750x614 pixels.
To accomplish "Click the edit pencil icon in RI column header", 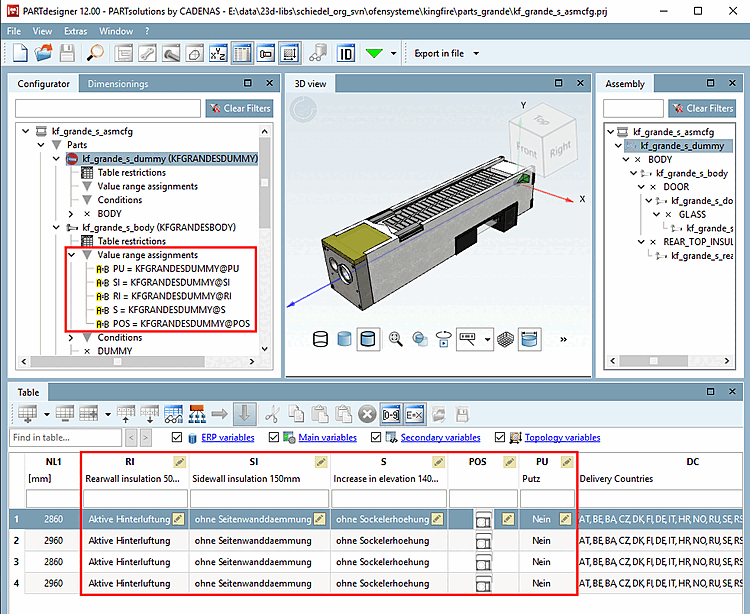I will click(179, 462).
